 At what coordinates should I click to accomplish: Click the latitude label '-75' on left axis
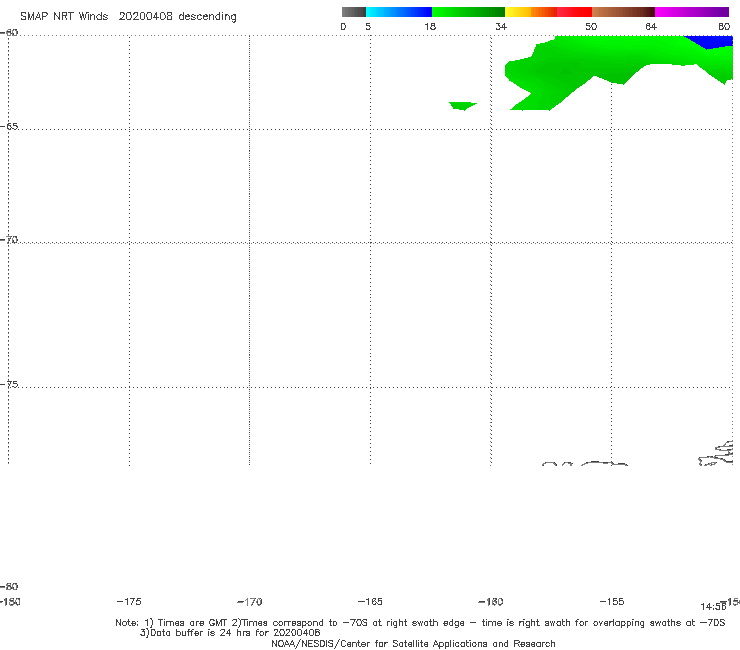(x=9, y=384)
